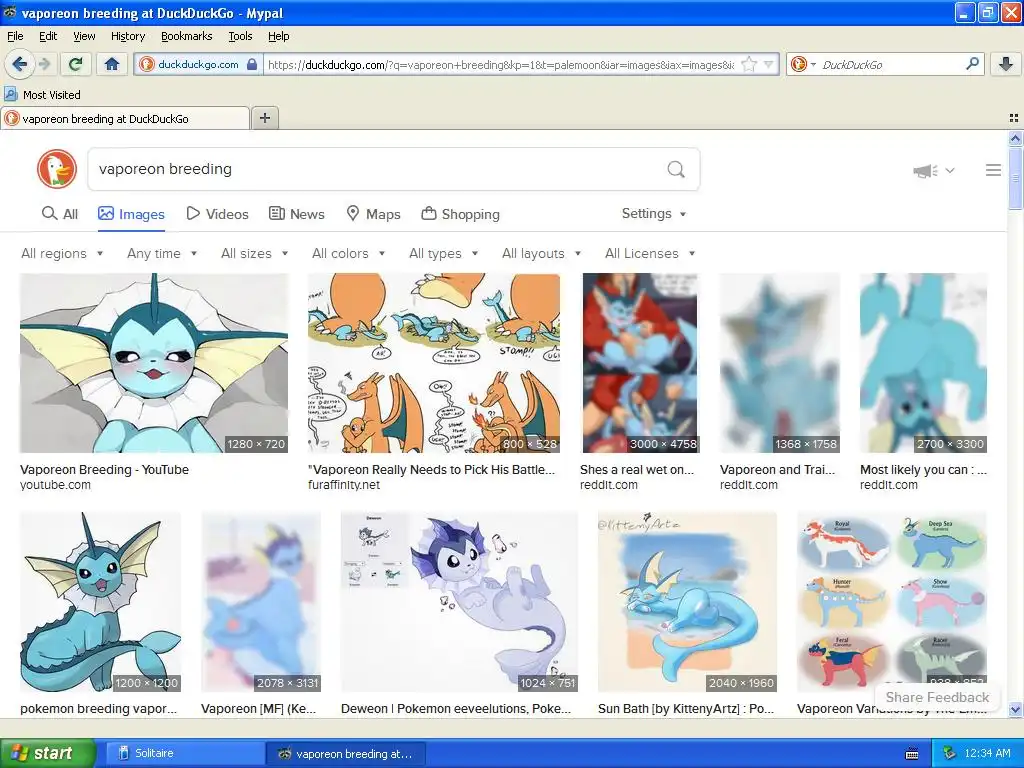The height and width of the screenshot is (768, 1024).
Task: Switch to the Videos tab
Action: 217,214
